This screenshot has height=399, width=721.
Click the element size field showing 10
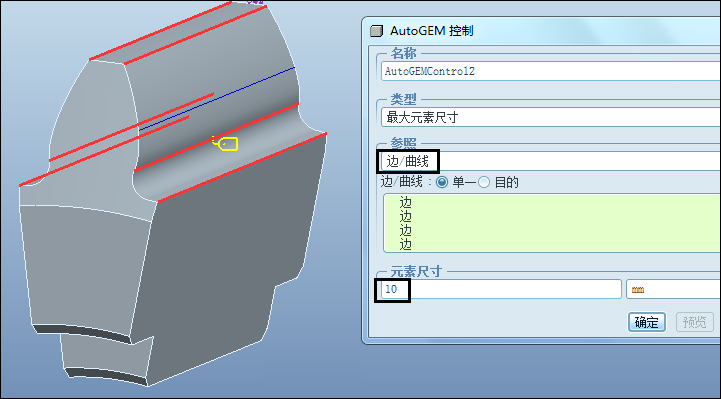click(x=501, y=289)
